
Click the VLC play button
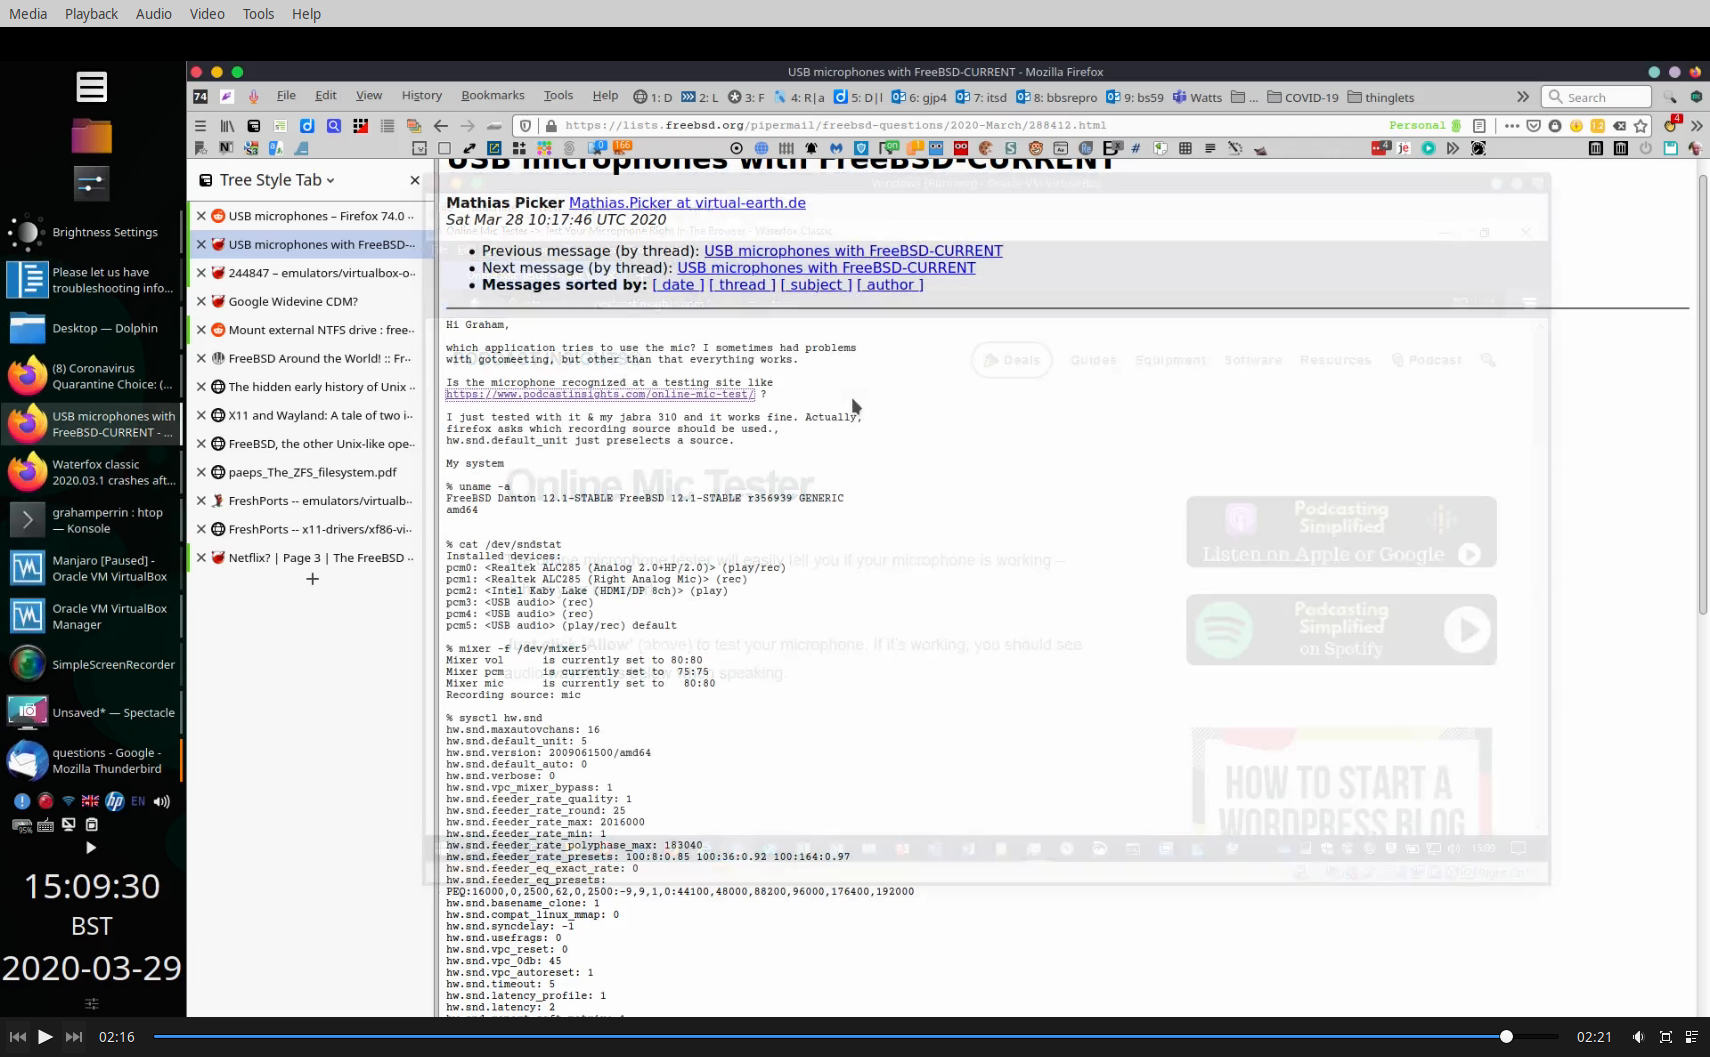pyautogui.click(x=45, y=1037)
